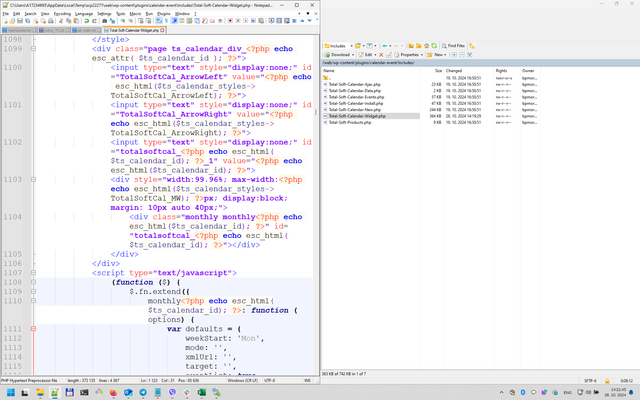Click the Redo arrow in Notepad++ toolbar

(94, 21)
